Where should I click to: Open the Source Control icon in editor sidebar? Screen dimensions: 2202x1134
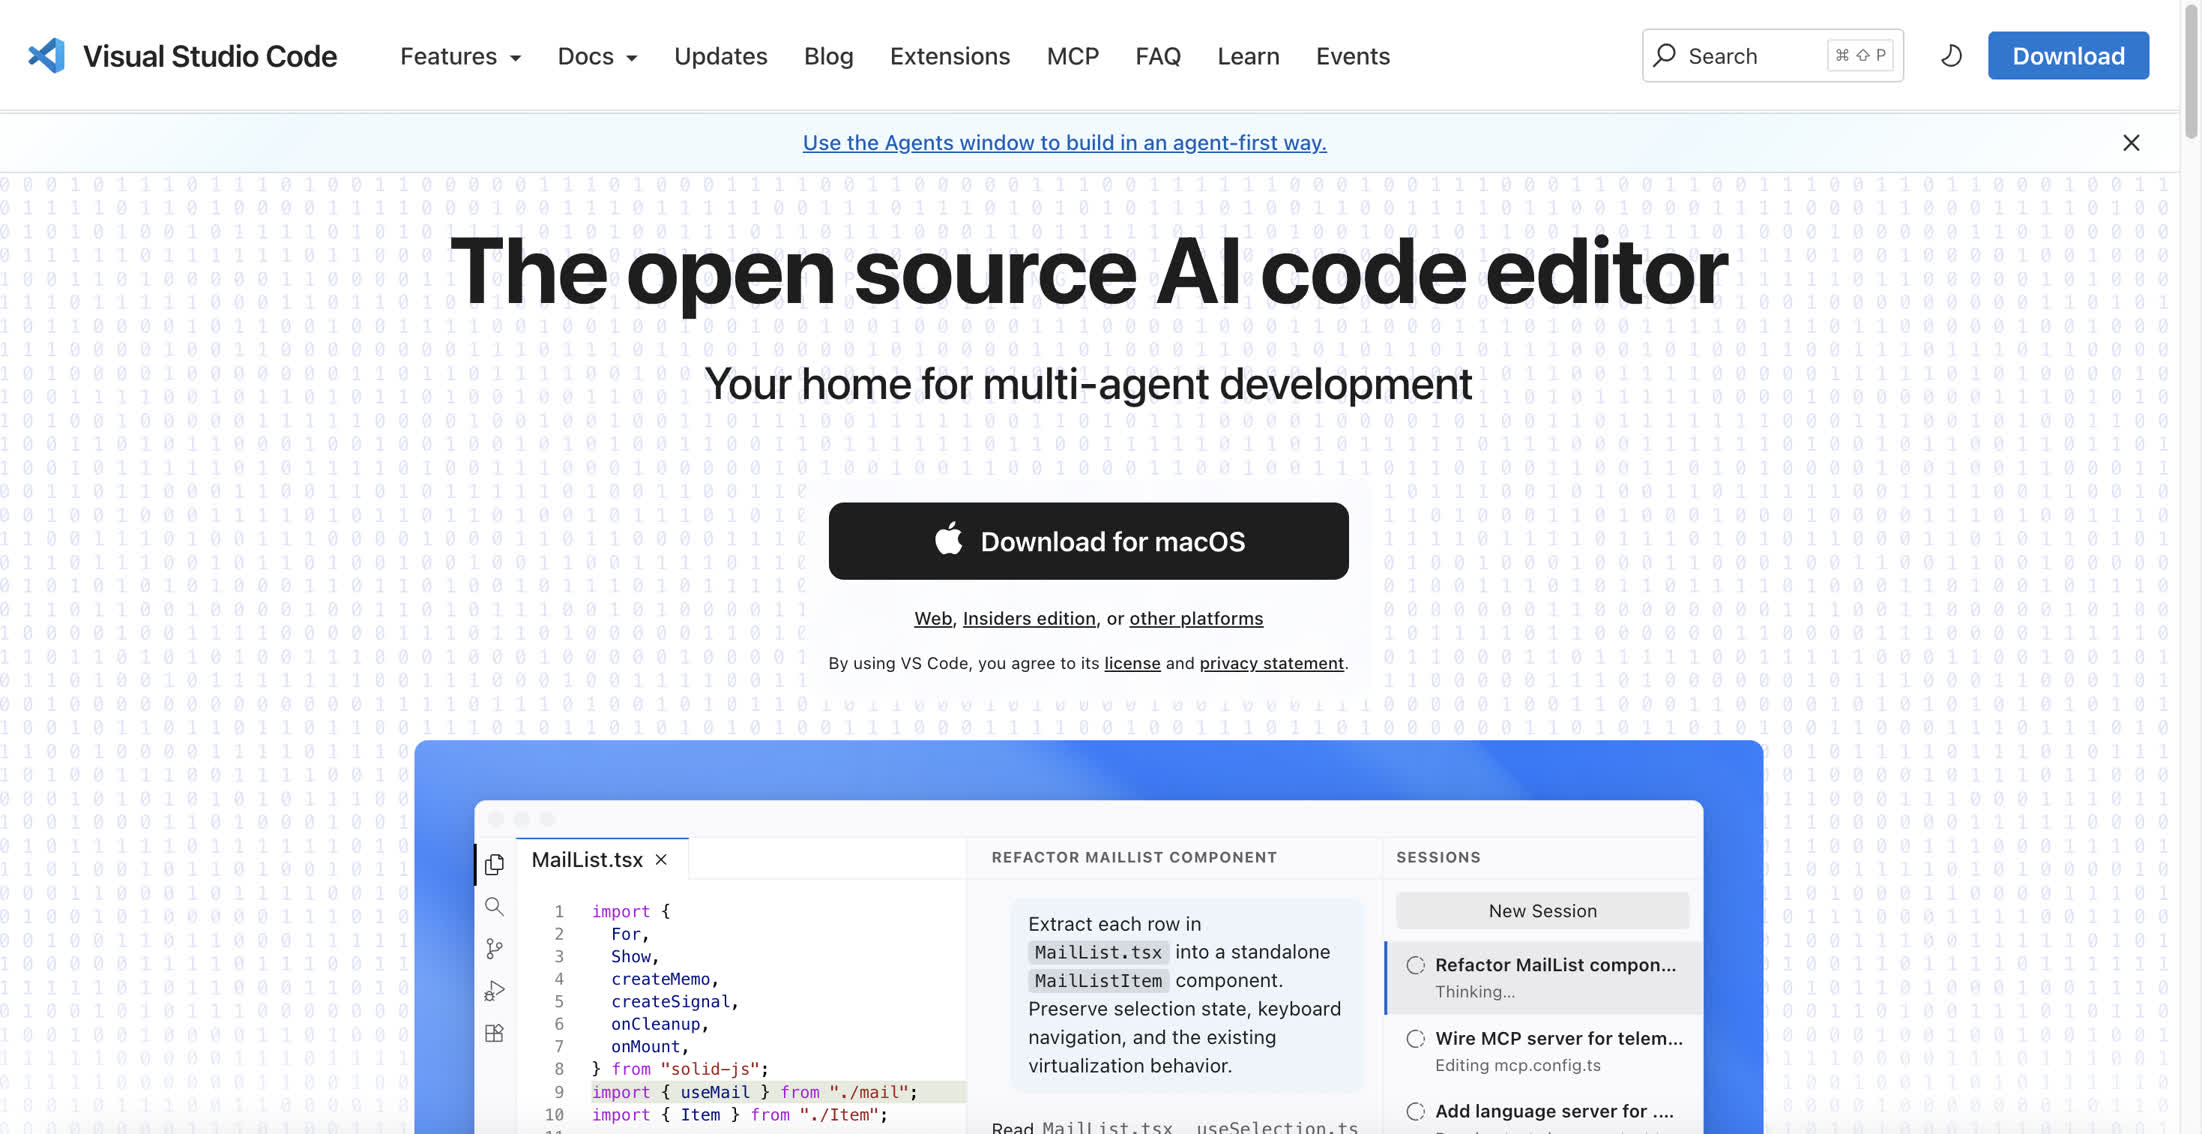(494, 948)
